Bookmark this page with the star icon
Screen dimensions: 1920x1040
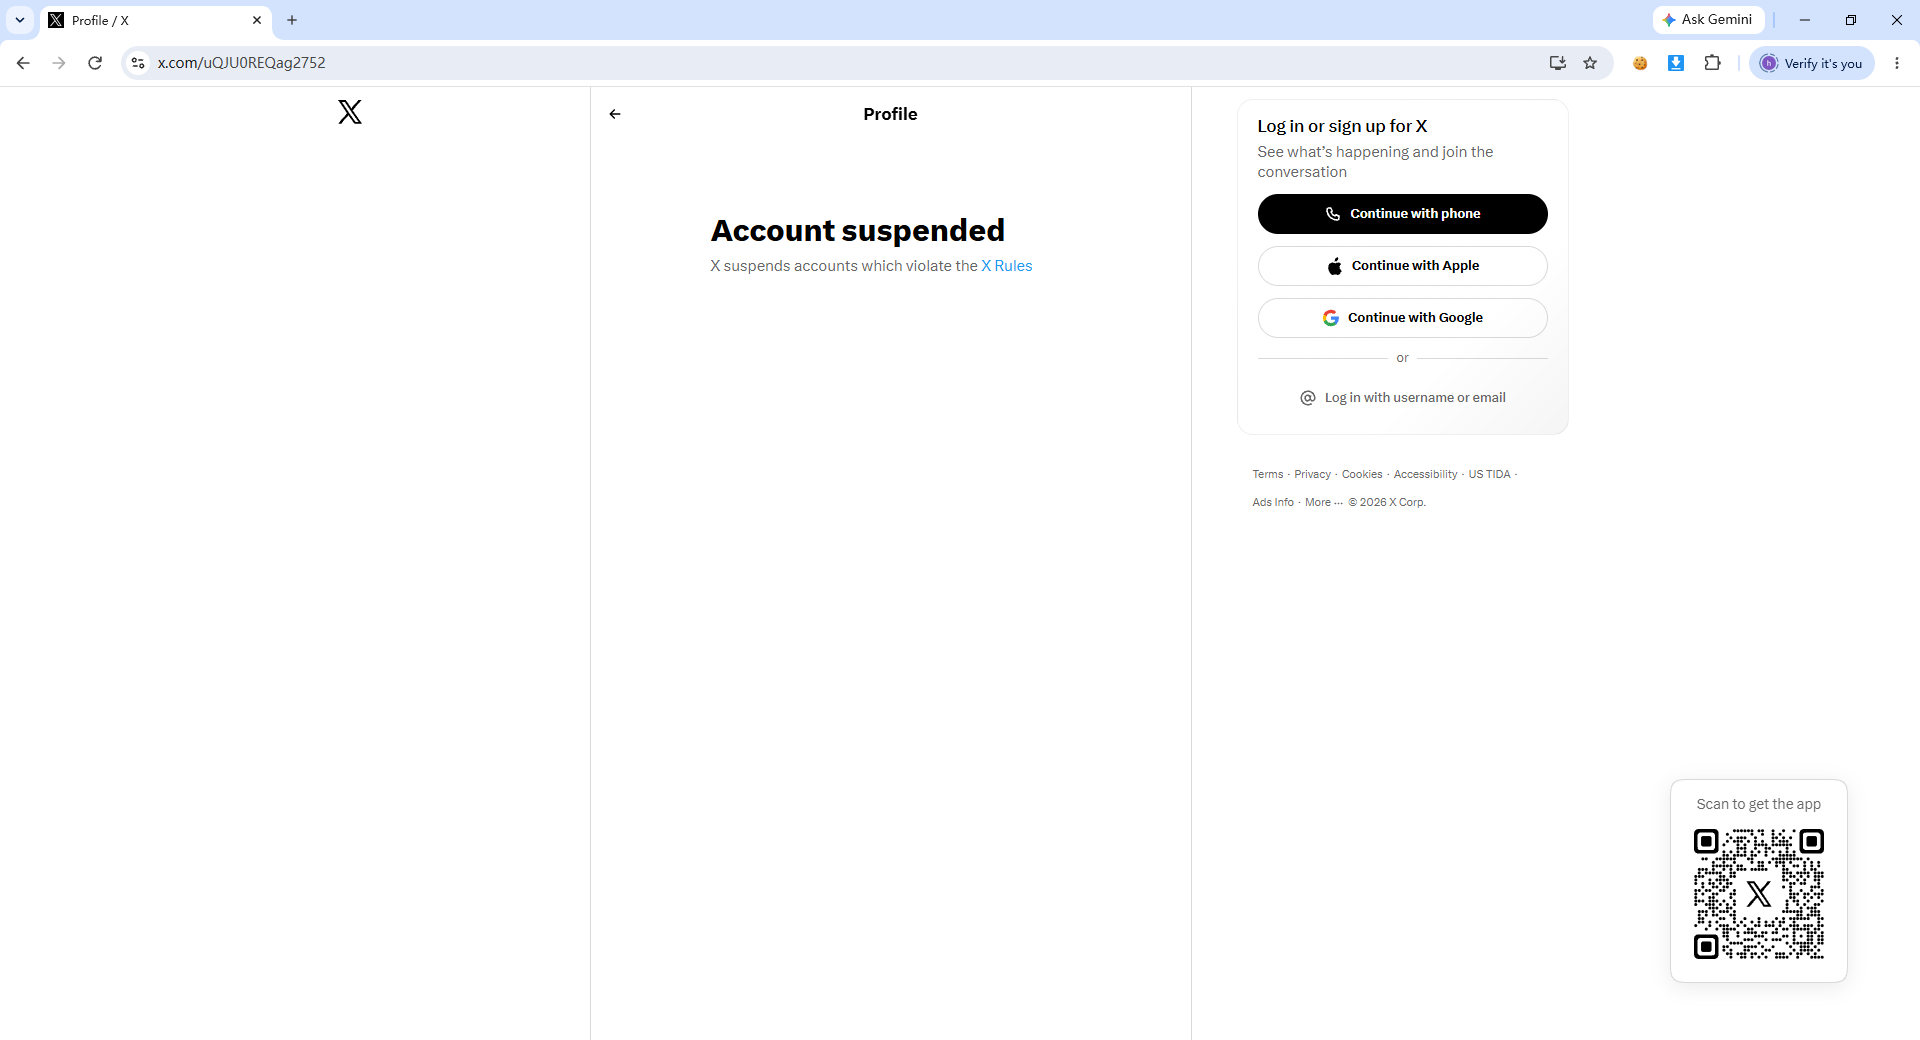pyautogui.click(x=1590, y=63)
